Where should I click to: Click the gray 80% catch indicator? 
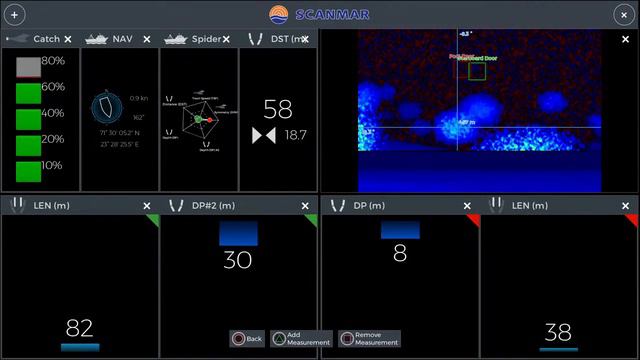tap(28, 67)
